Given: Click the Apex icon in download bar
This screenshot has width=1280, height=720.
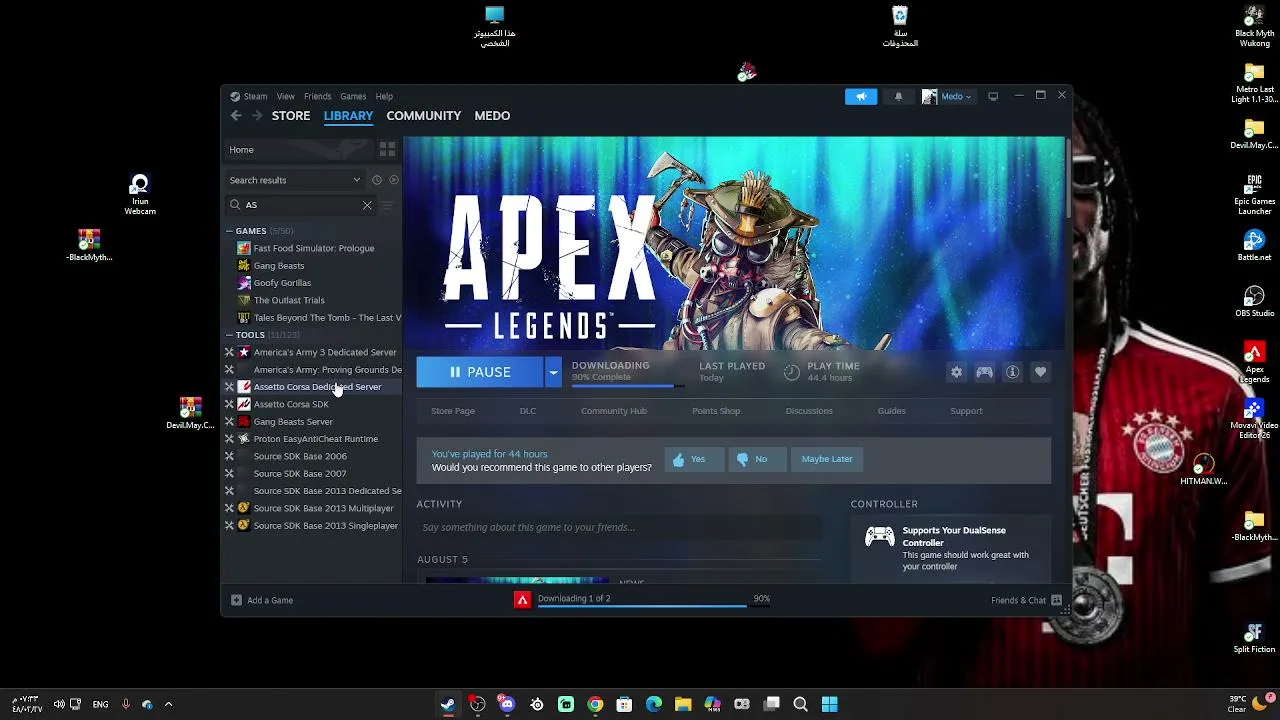Looking at the screenshot, I should 522,599.
